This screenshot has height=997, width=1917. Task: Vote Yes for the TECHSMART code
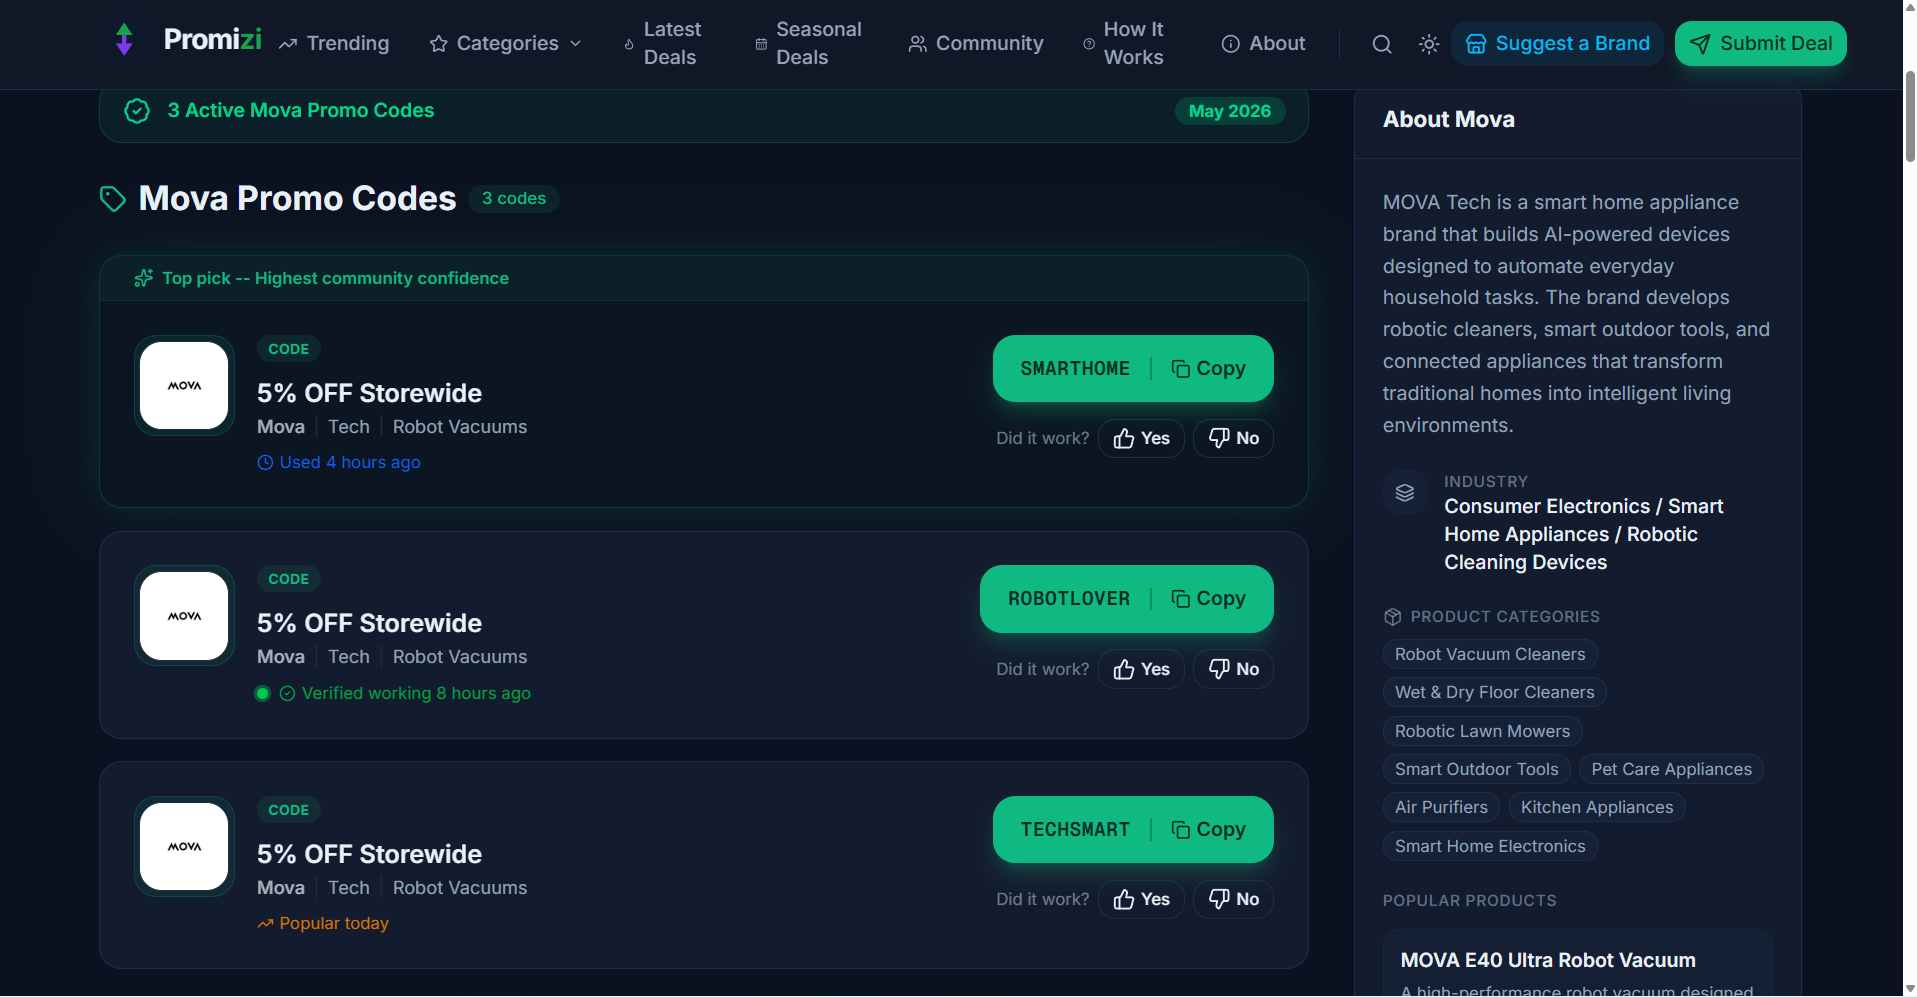pos(1141,899)
